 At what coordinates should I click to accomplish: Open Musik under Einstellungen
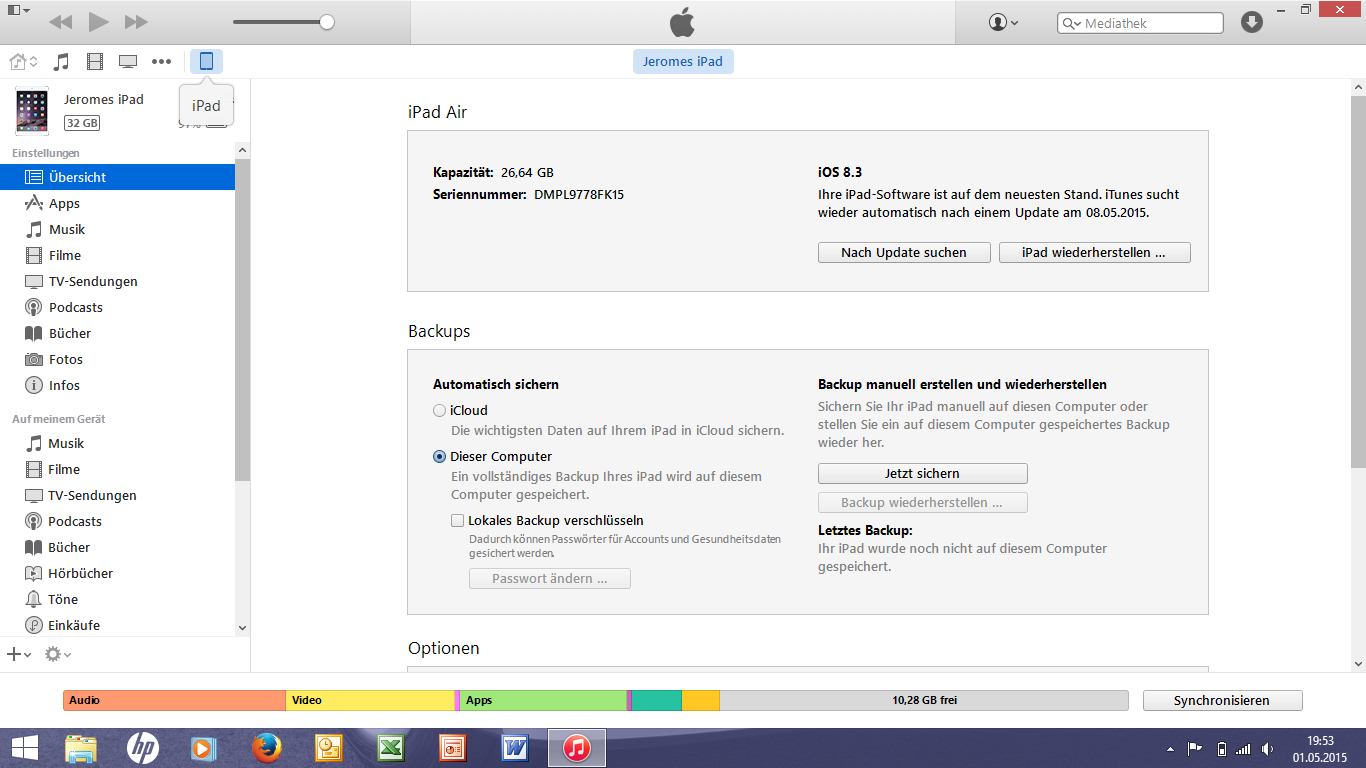coord(118,229)
